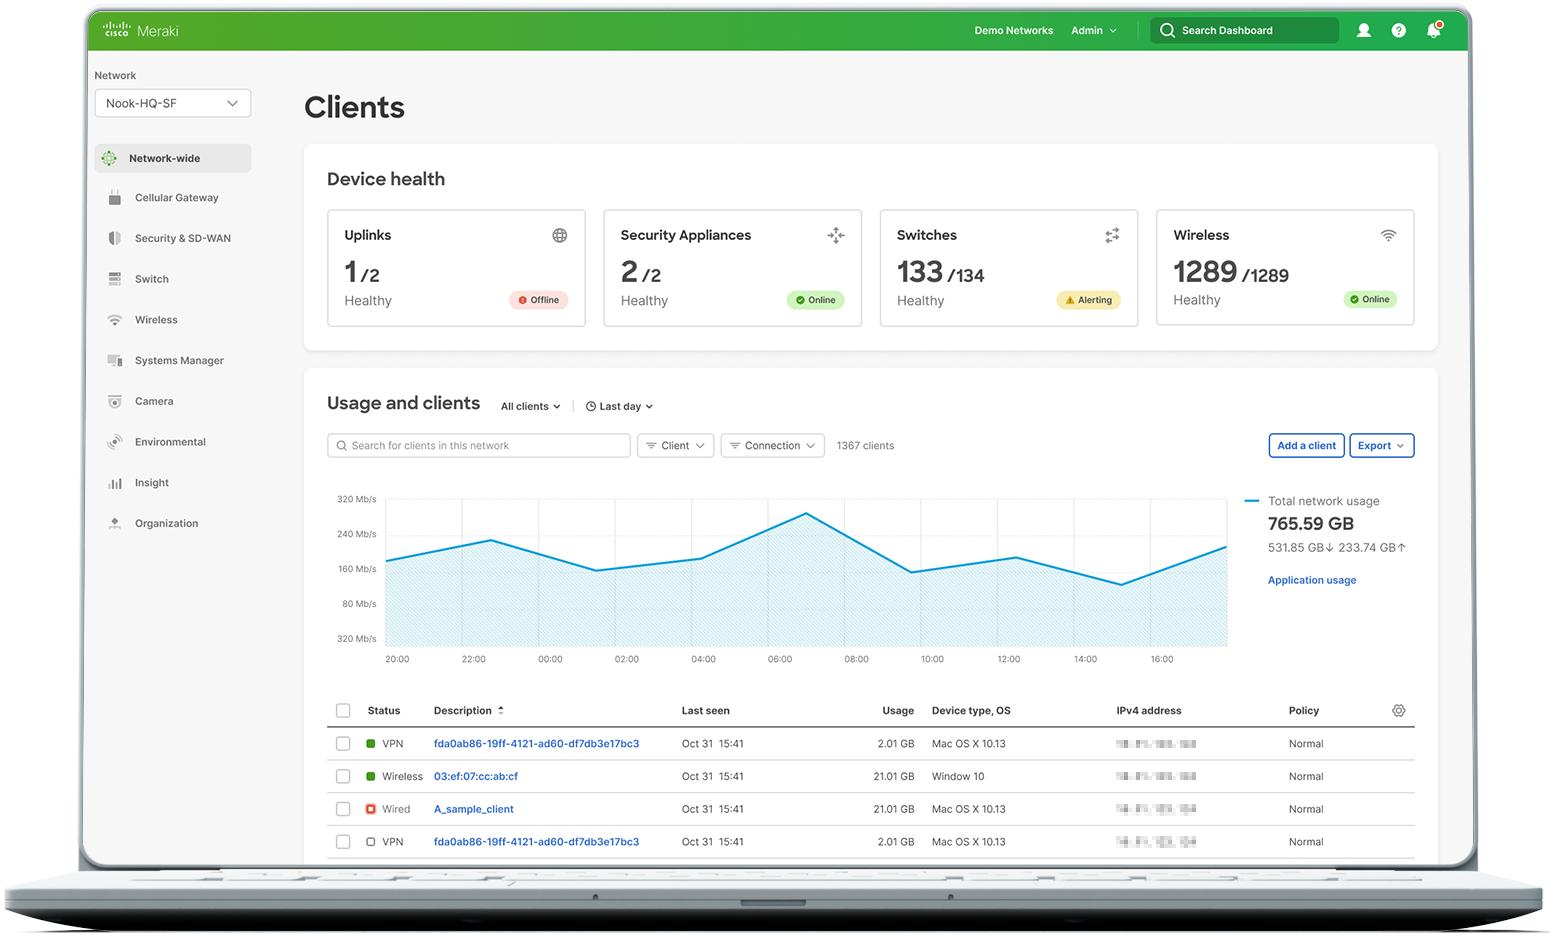This screenshot has width=1550, height=936.
Task: Click the Wireless sidebar wifi icon
Action: pos(115,320)
